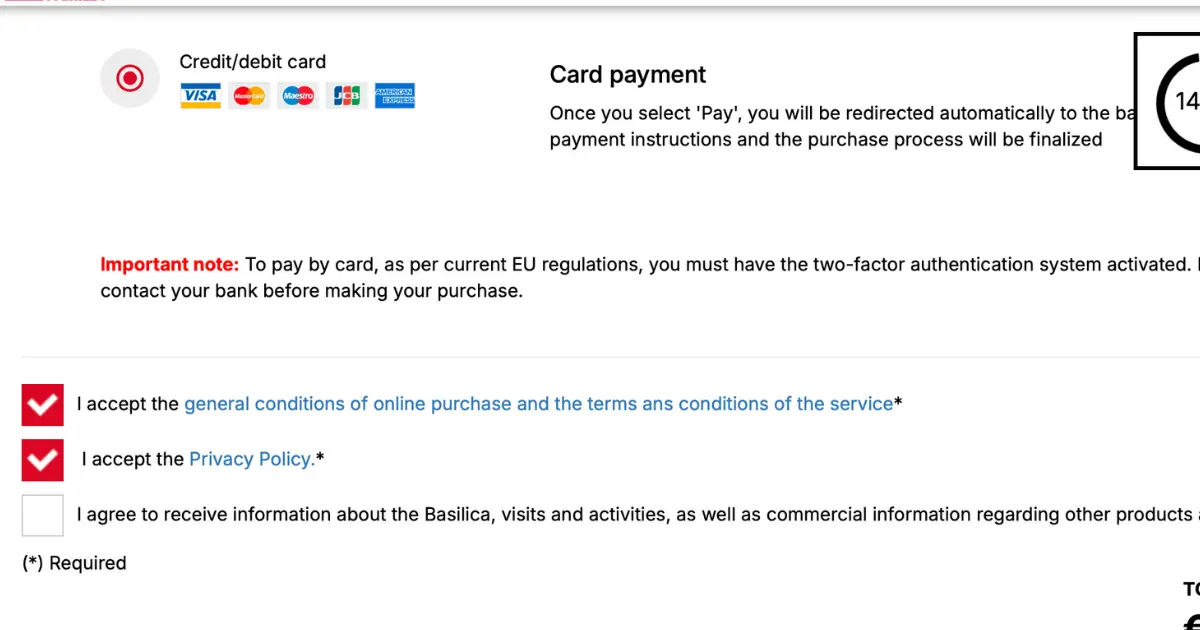Click the Card payment heading
The width and height of the screenshot is (1200, 630).
[628, 75]
